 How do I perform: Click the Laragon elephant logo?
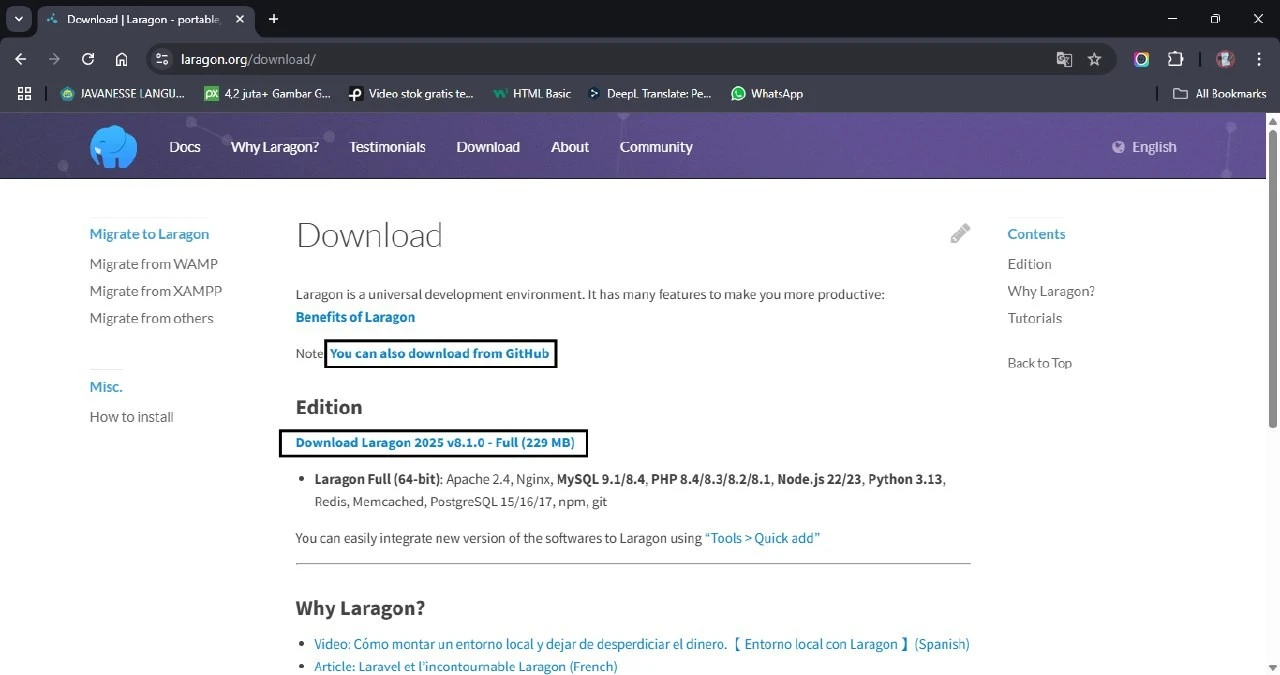[113, 147]
